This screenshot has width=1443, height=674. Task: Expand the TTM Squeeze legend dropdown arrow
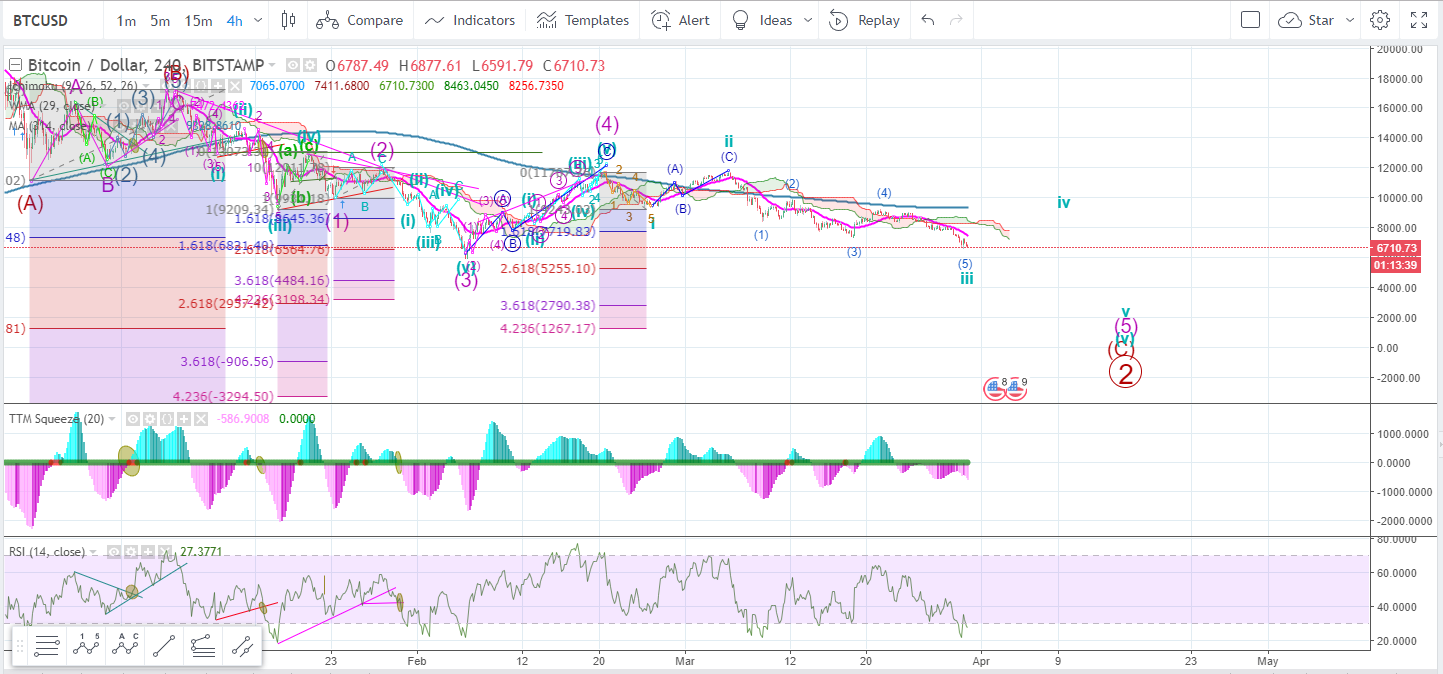click(112, 419)
